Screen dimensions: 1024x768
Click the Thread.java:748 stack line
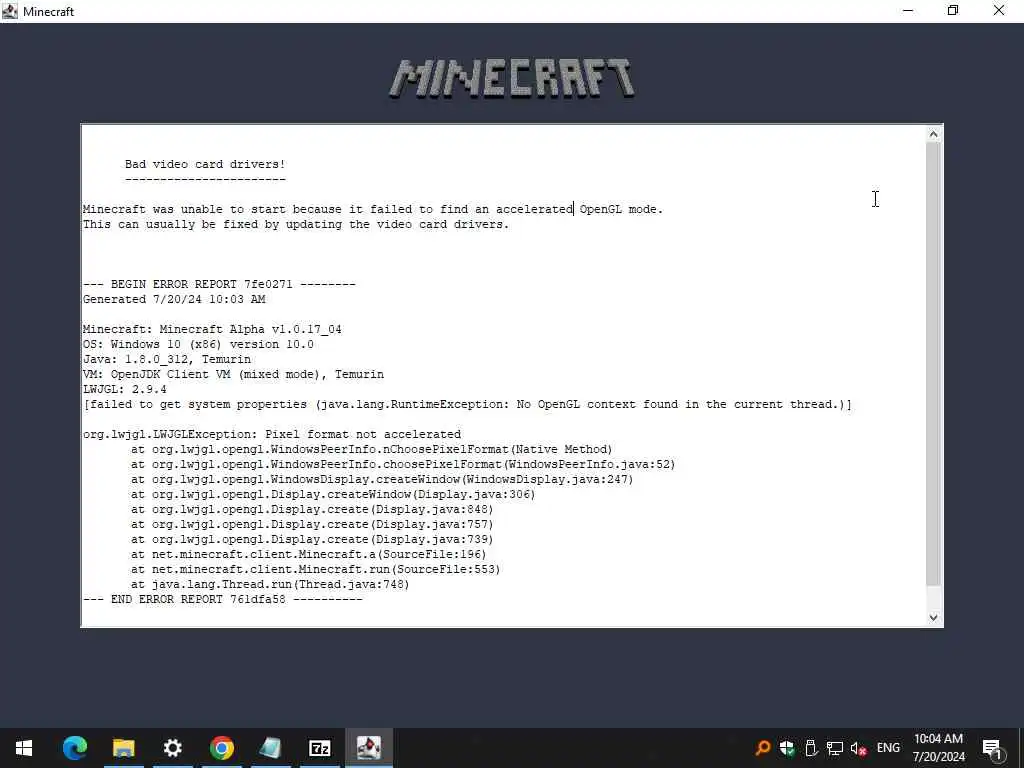point(270,585)
